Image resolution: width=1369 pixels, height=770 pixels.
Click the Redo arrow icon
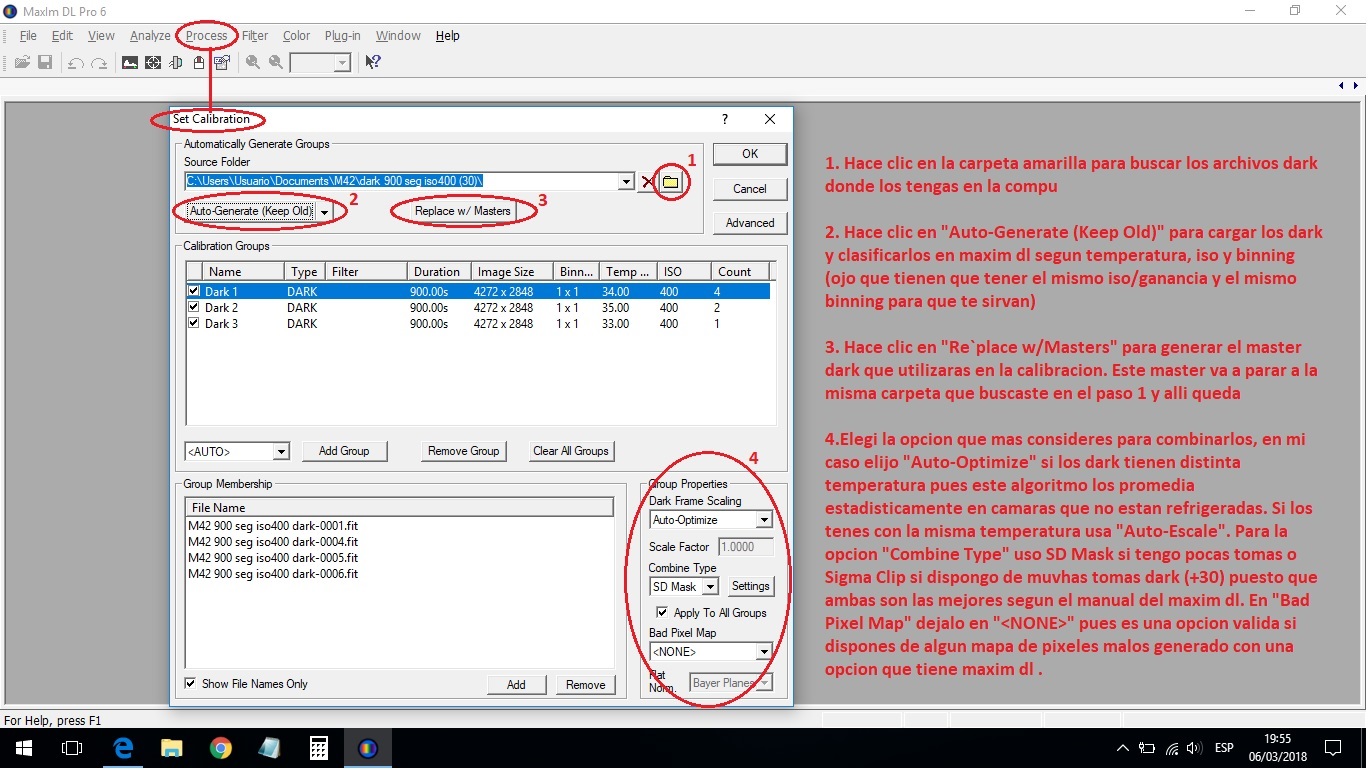[99, 62]
